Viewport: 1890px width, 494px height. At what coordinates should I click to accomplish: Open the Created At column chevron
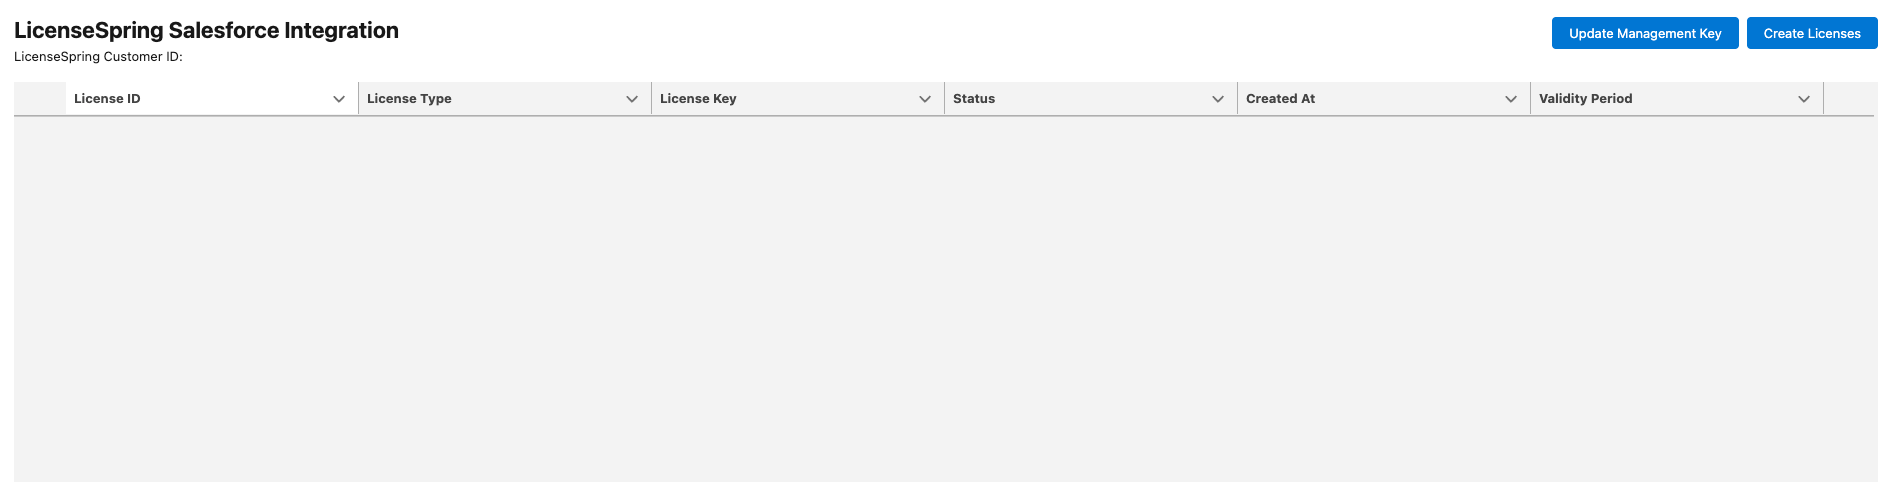(x=1511, y=99)
